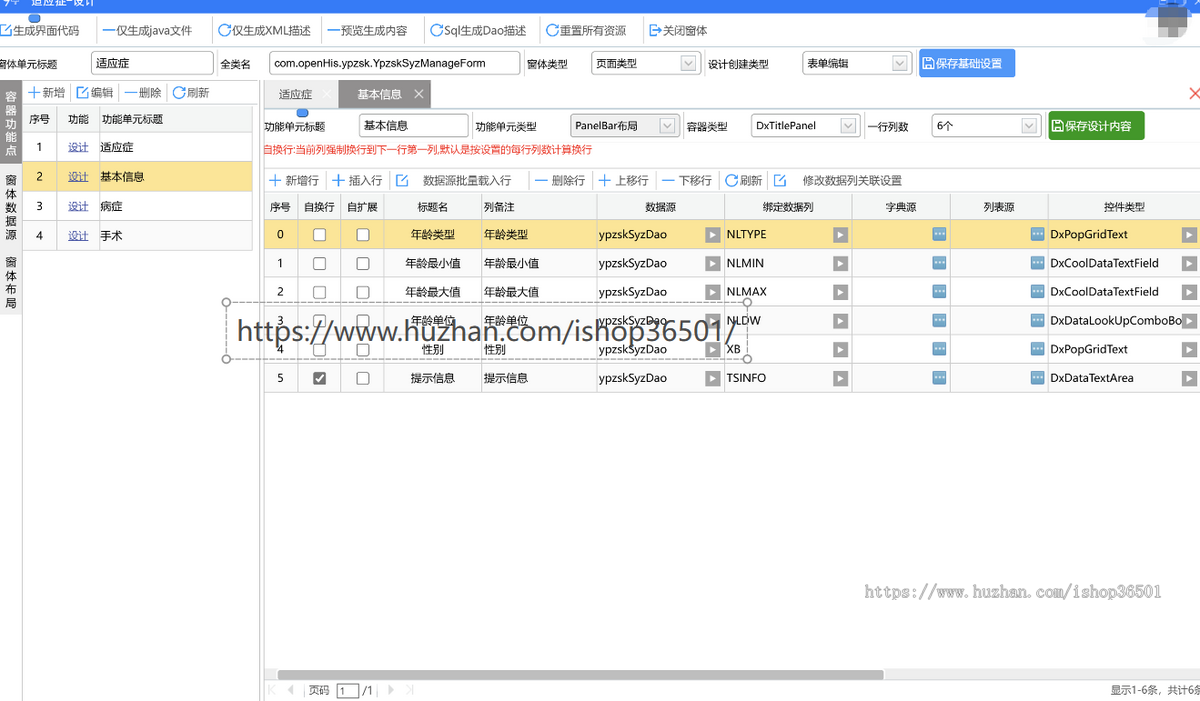Image resolution: width=1200 pixels, height=701 pixels.
Task: Open 设计 link for 病症 row
Action: (78, 207)
